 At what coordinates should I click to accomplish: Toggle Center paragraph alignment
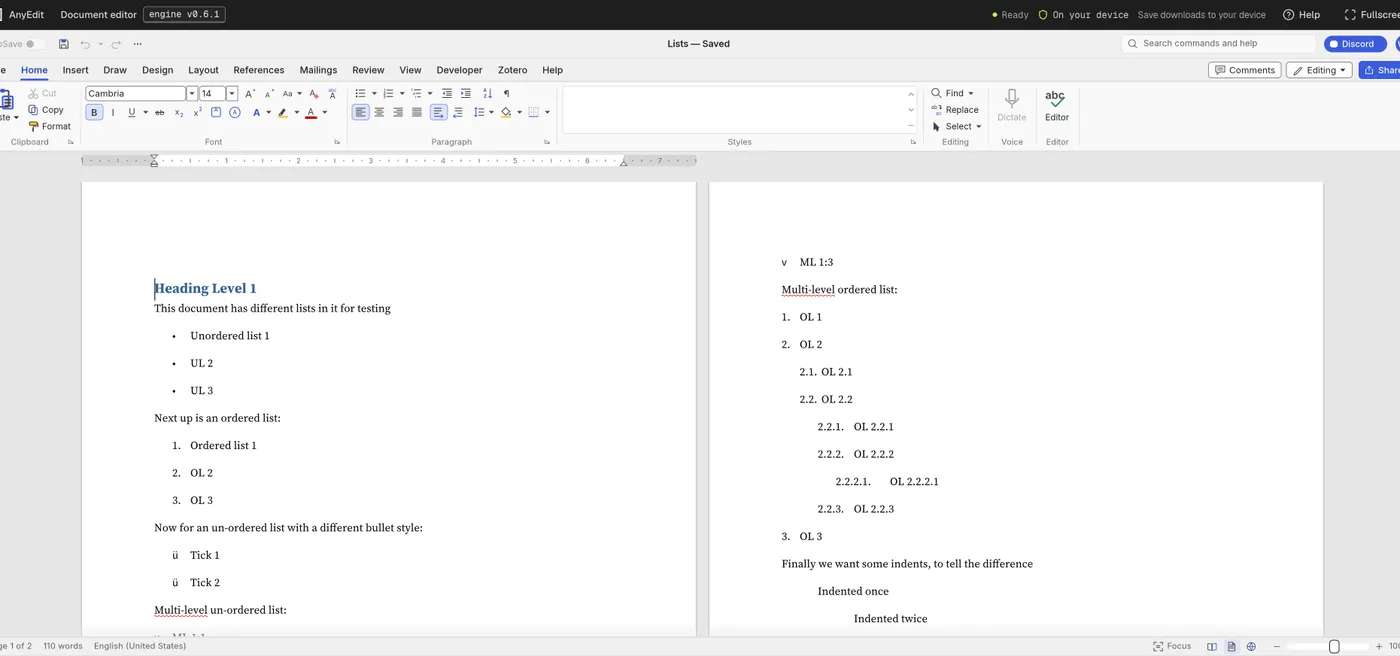[379, 113]
